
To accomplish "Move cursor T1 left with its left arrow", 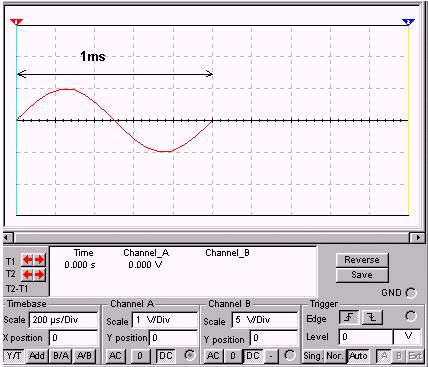I will tap(28, 260).
